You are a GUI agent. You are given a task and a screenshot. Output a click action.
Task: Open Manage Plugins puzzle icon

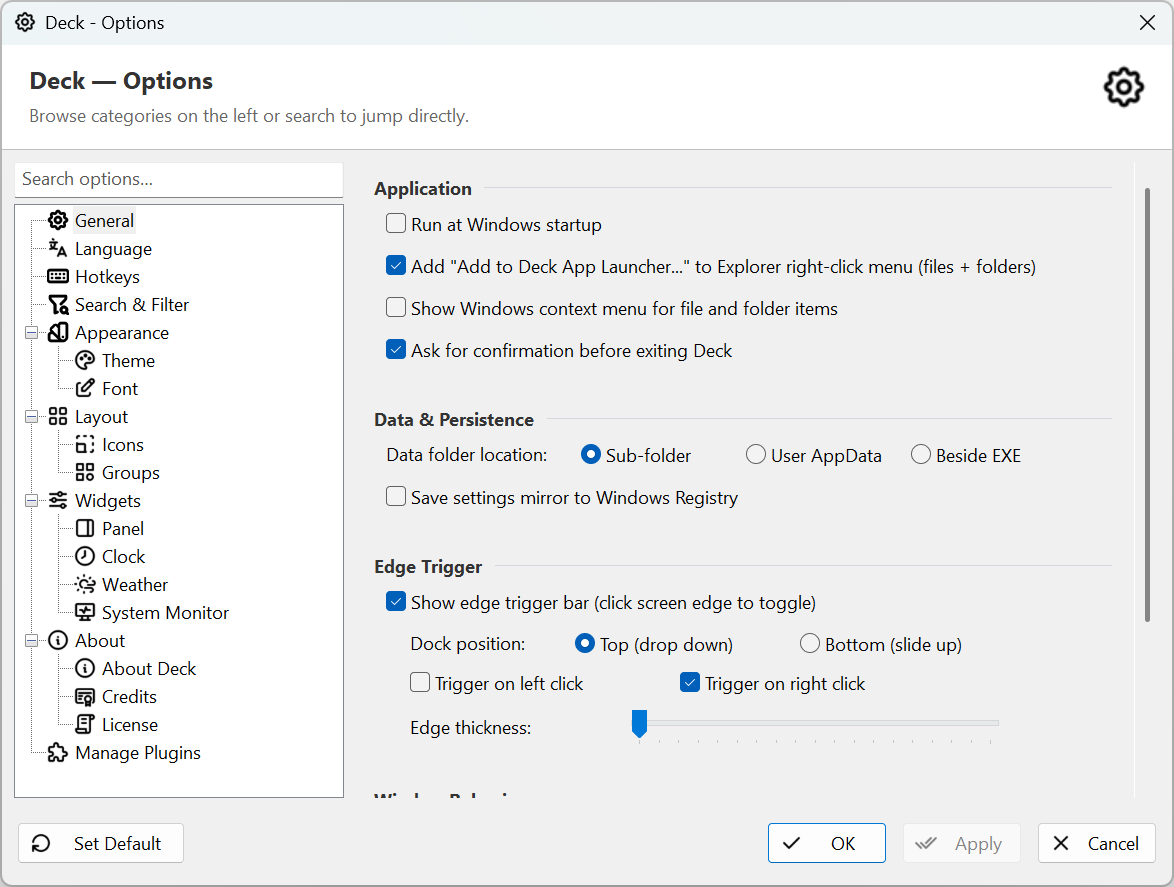58,753
